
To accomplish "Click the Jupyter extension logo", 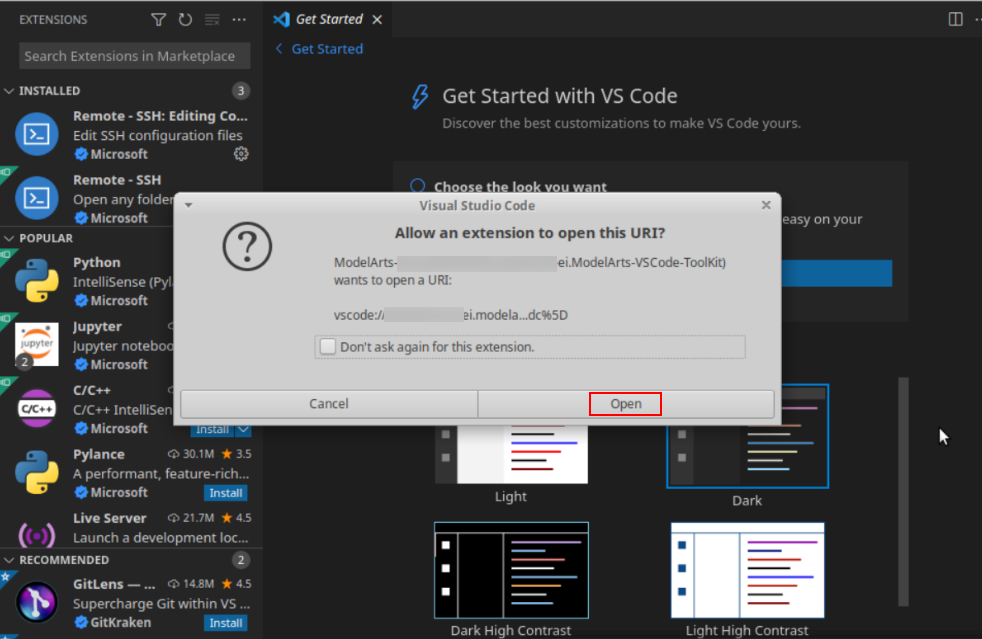I will [37, 343].
